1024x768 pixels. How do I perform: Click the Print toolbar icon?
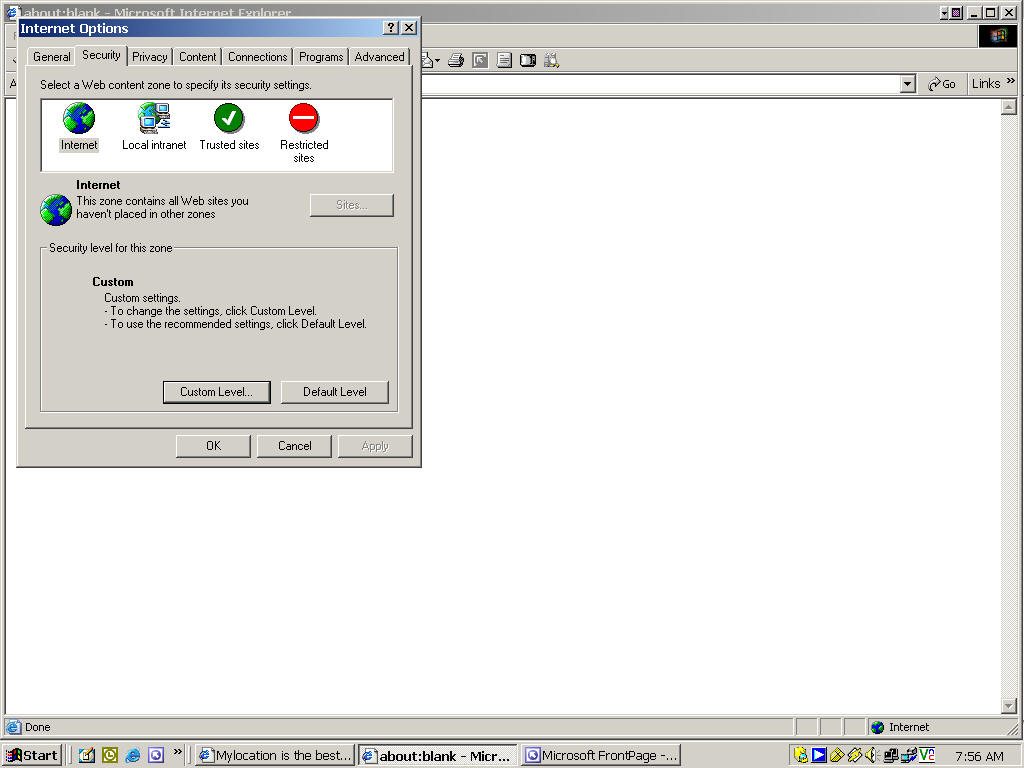(x=456, y=61)
